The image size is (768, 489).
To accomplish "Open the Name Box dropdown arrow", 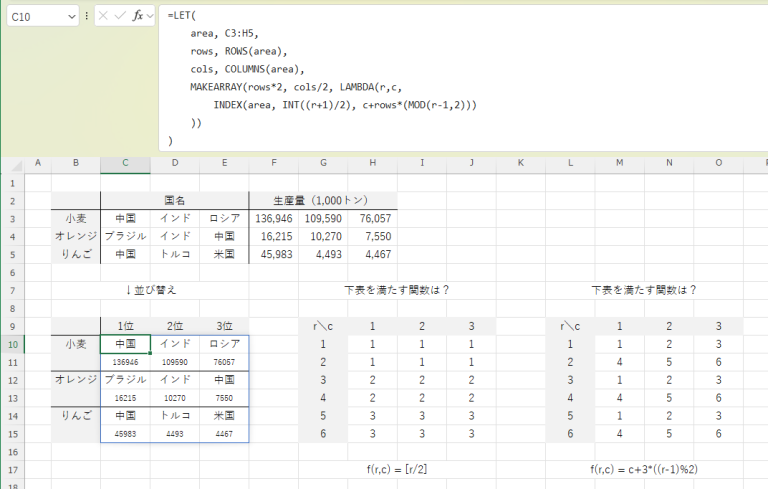I will pos(72,17).
